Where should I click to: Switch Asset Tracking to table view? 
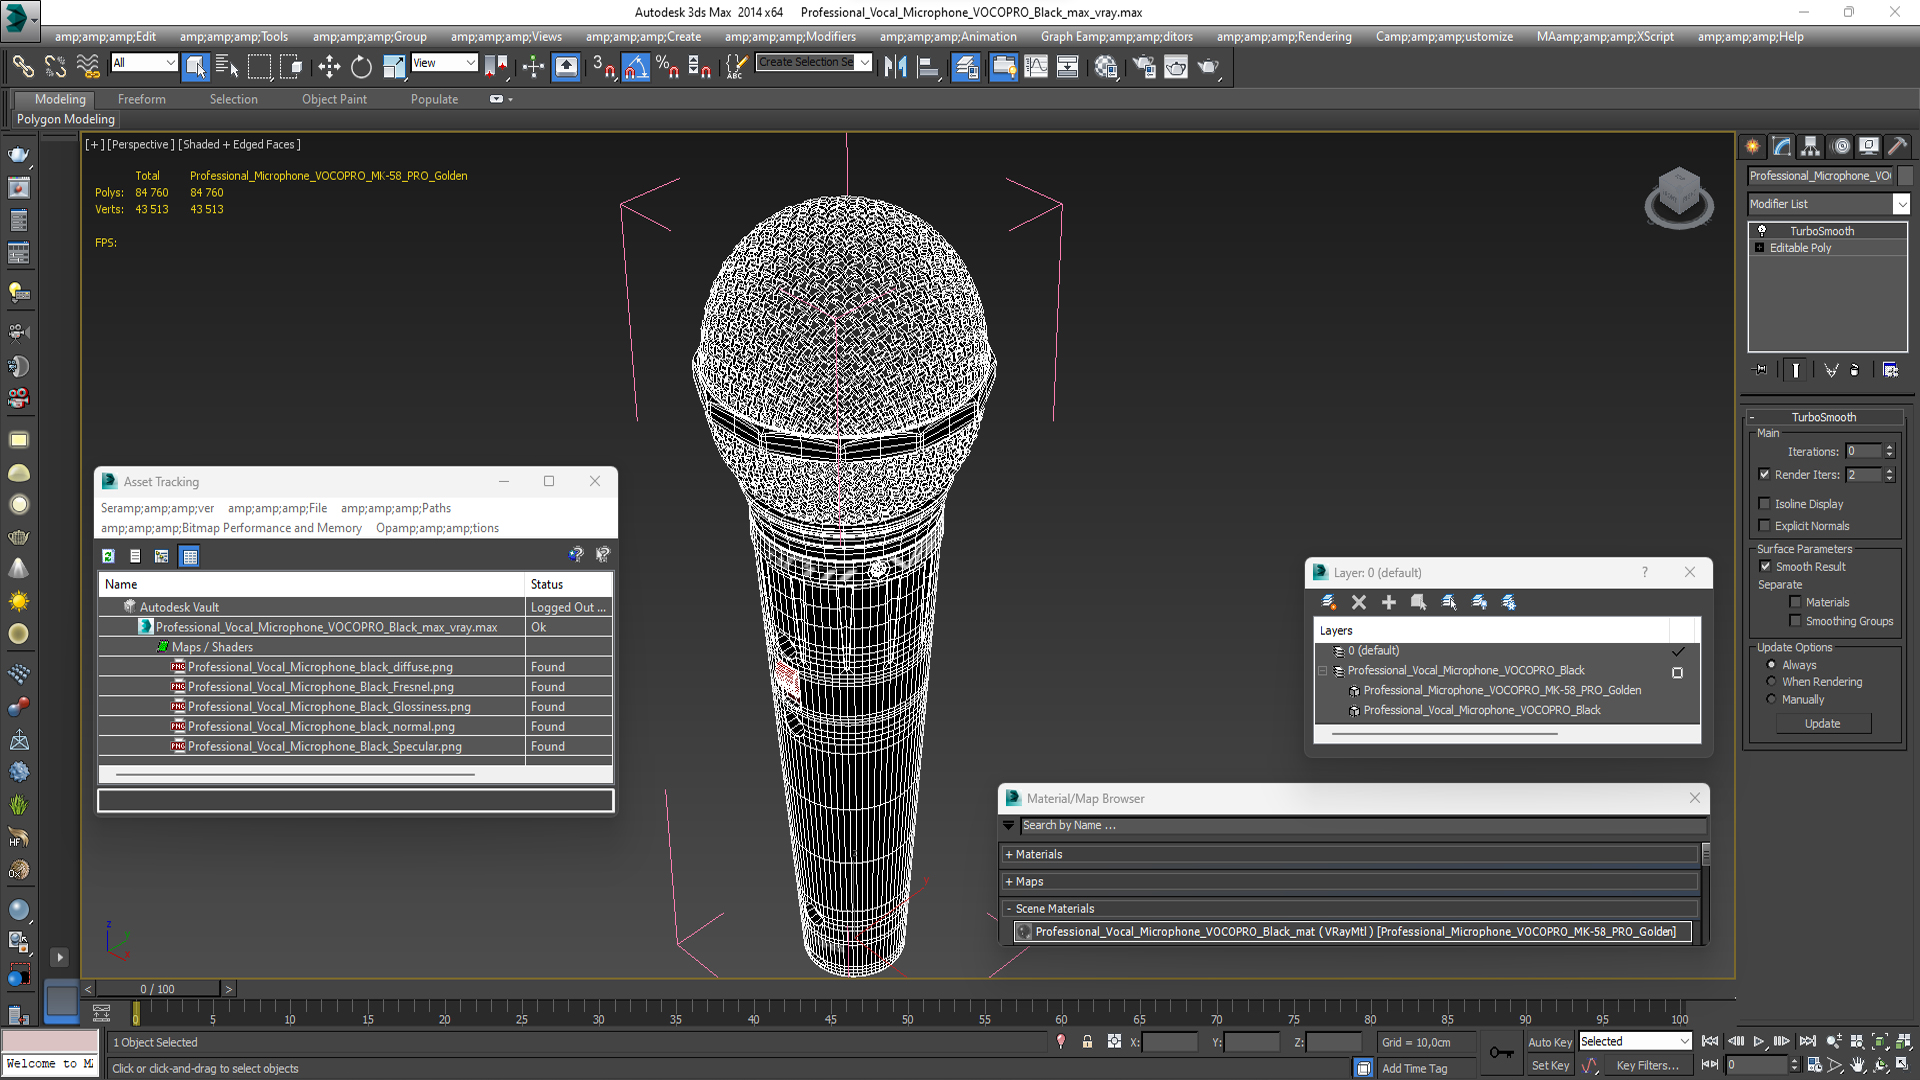coord(190,556)
